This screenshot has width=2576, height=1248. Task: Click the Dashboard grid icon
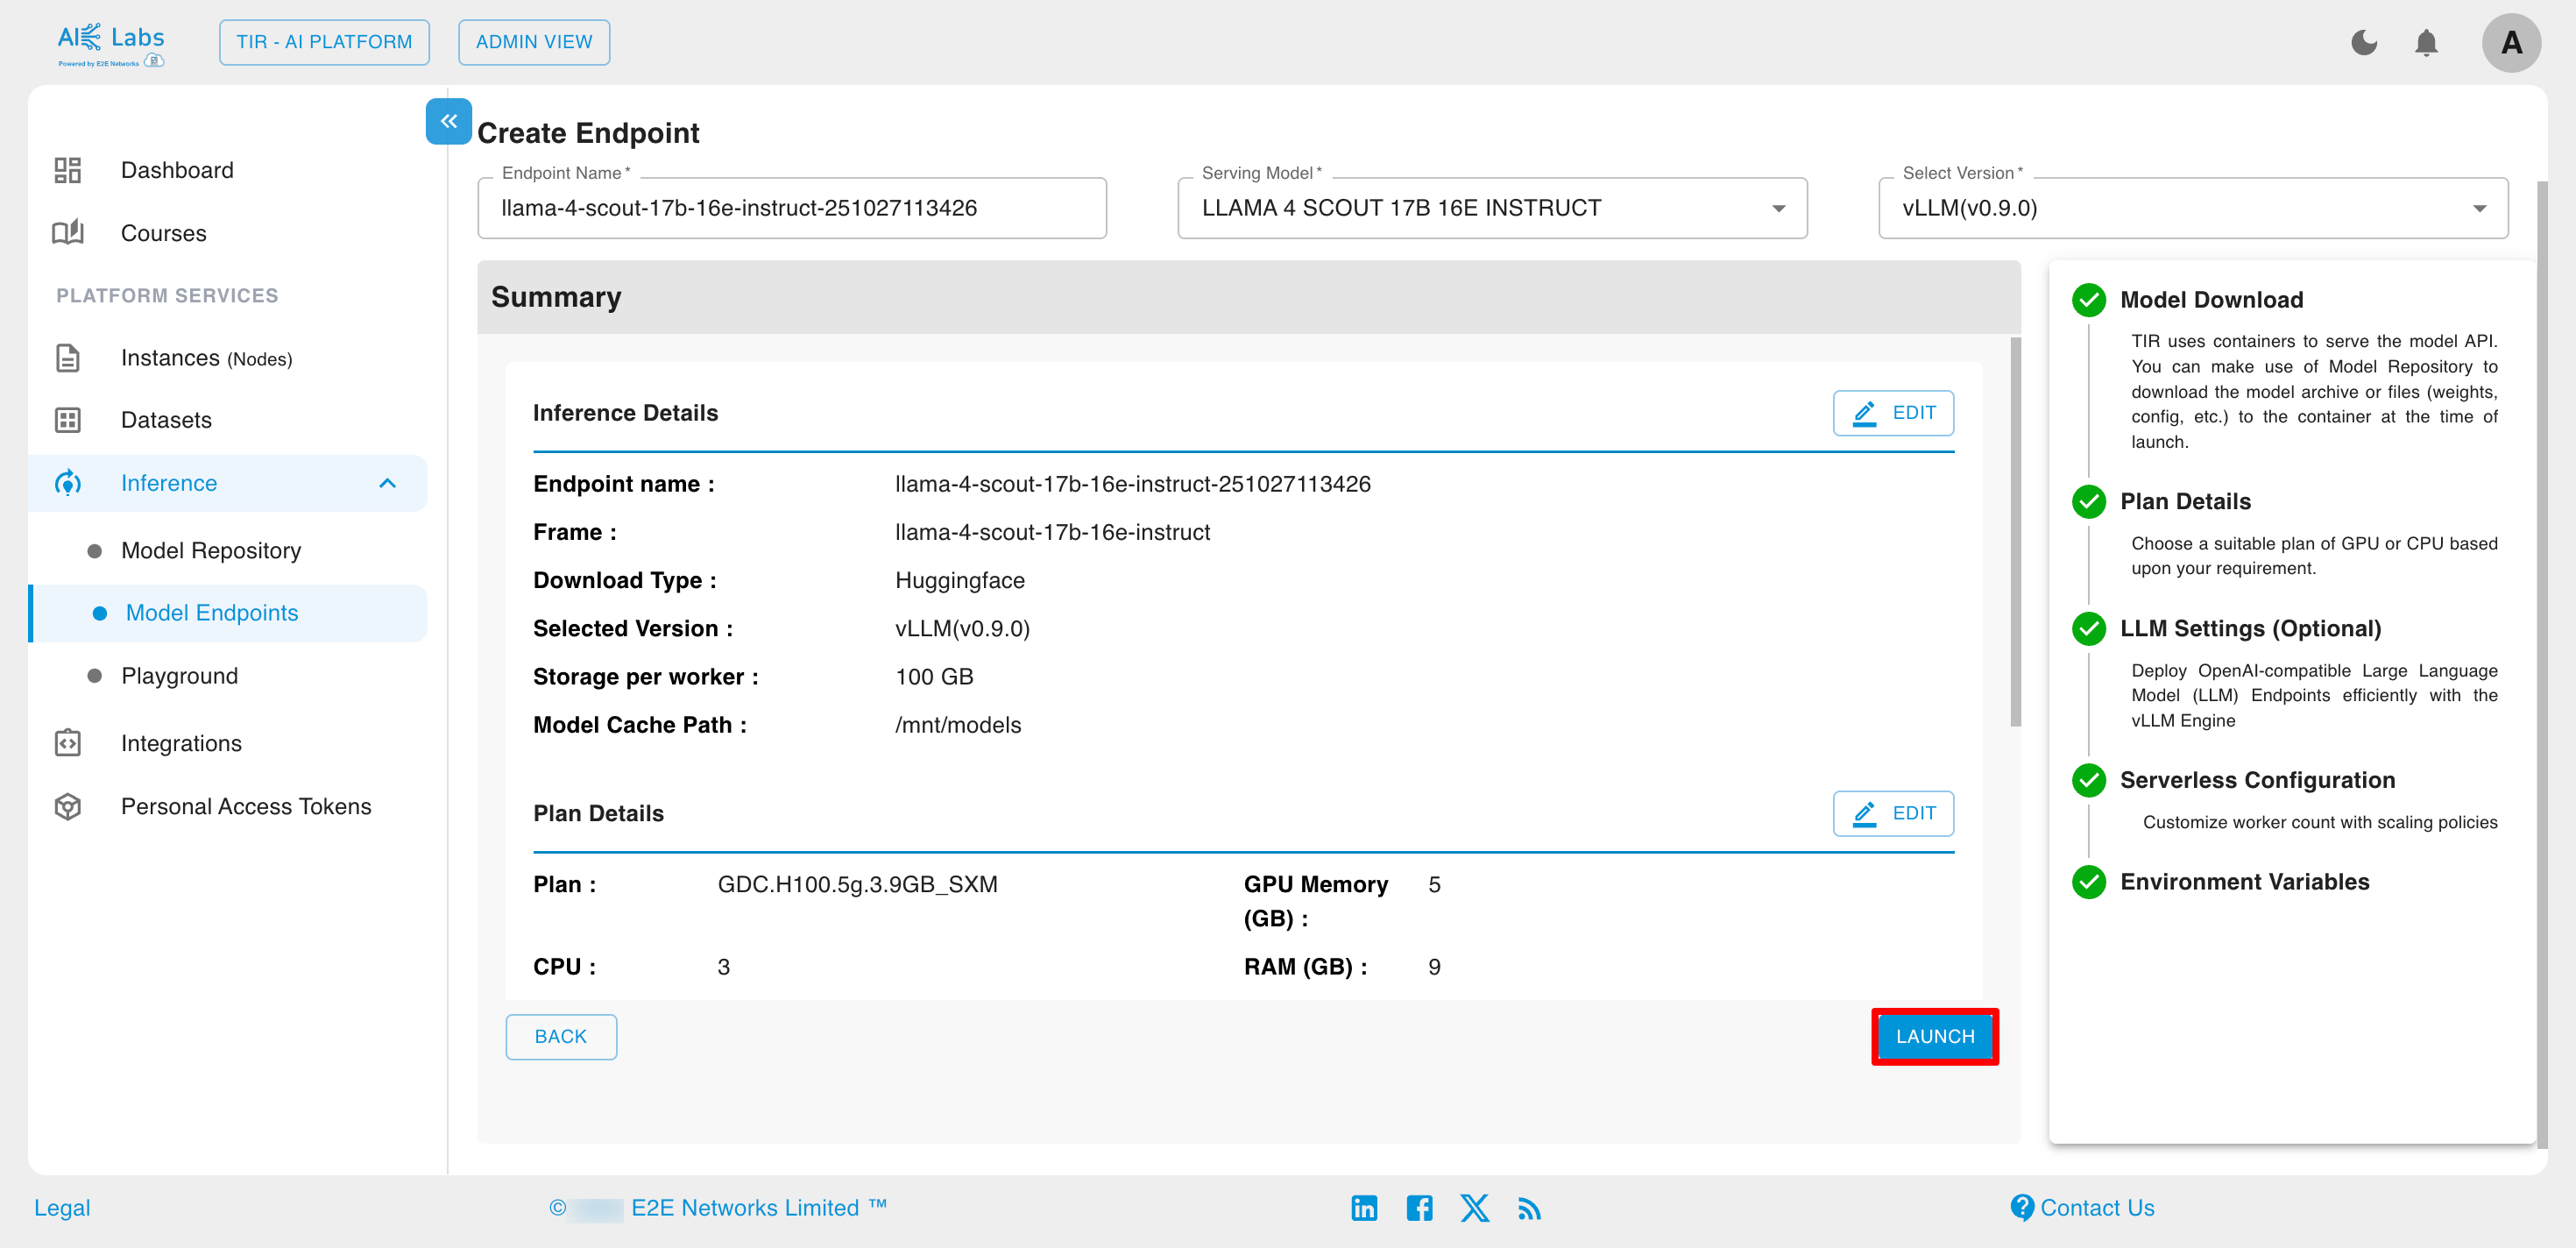click(68, 170)
